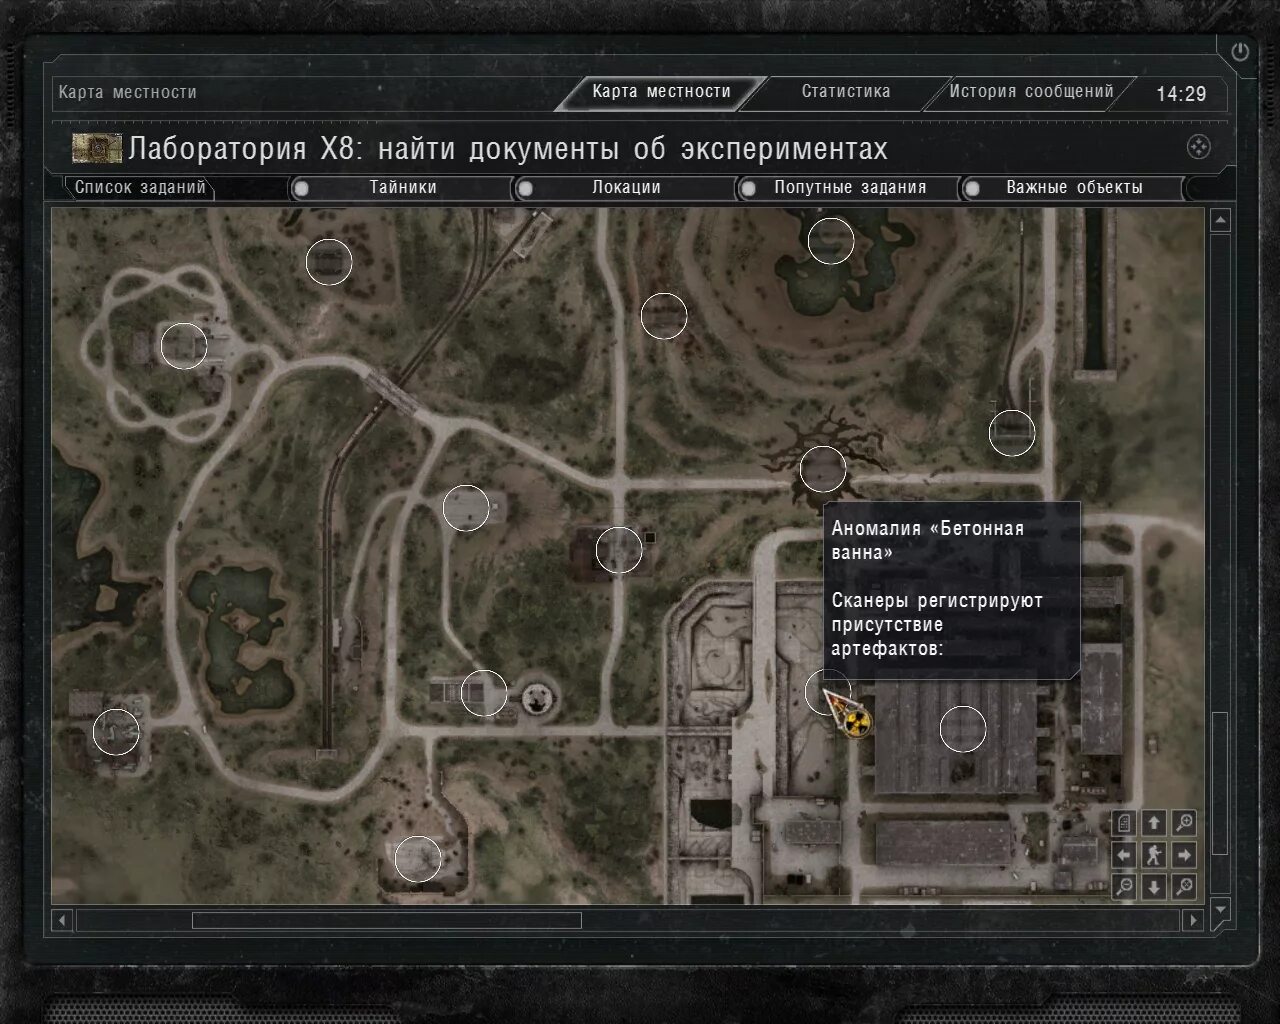The image size is (1280, 1024).
Task: Switch to the Статистика tab
Action: [x=846, y=92]
